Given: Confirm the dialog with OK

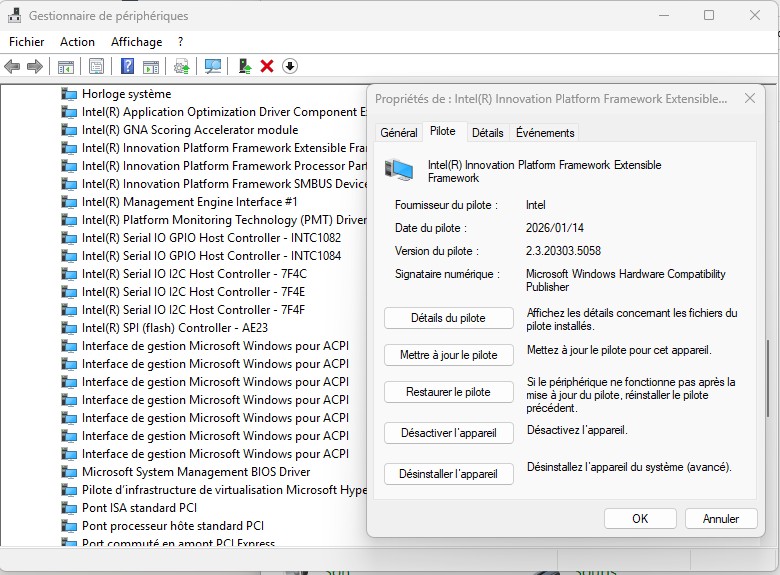Looking at the screenshot, I should pyautogui.click(x=640, y=518).
